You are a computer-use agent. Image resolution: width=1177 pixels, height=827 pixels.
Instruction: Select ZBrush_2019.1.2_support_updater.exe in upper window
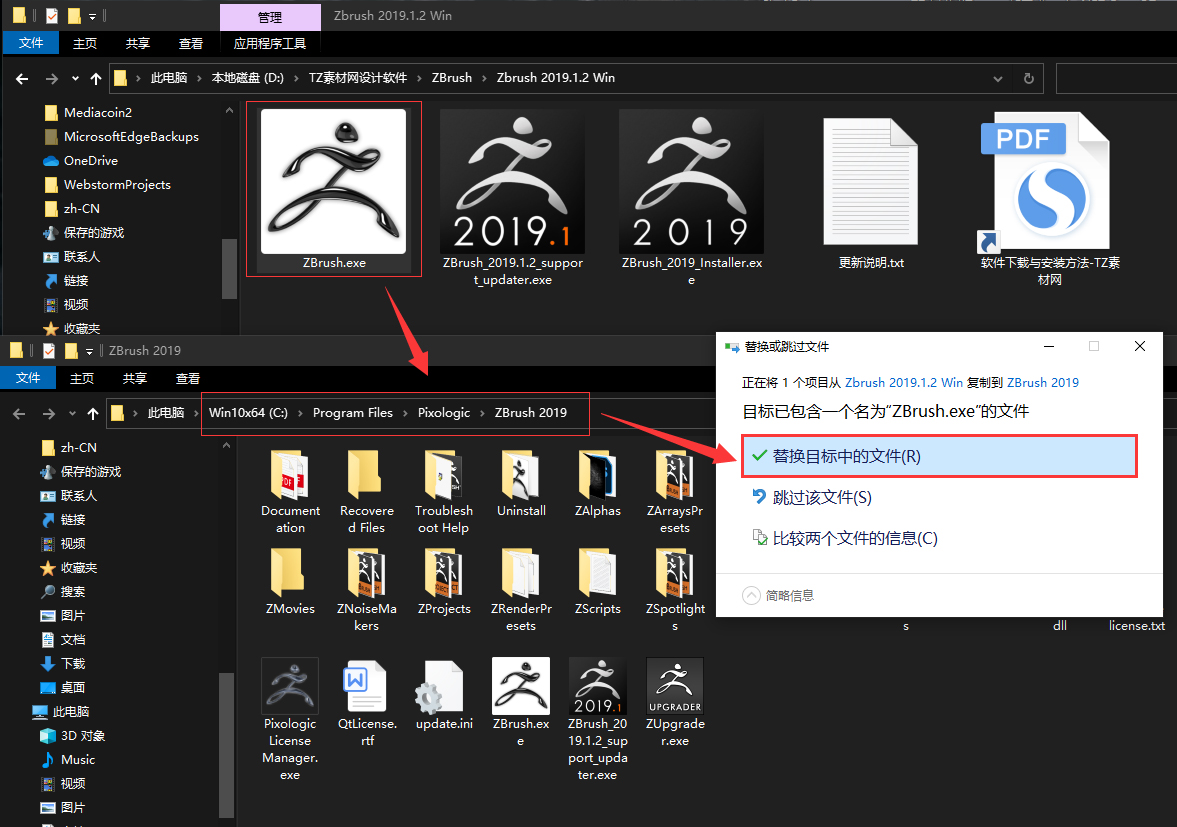513,198
